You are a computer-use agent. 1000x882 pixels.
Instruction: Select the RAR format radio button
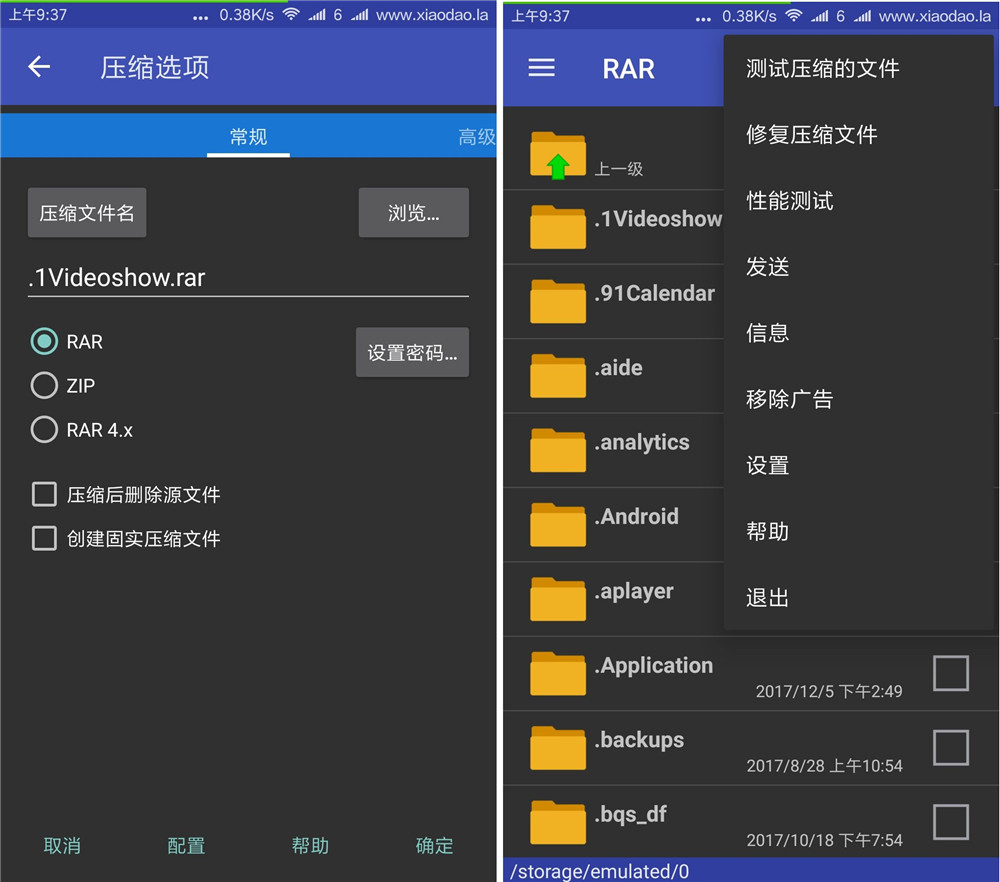(x=44, y=341)
